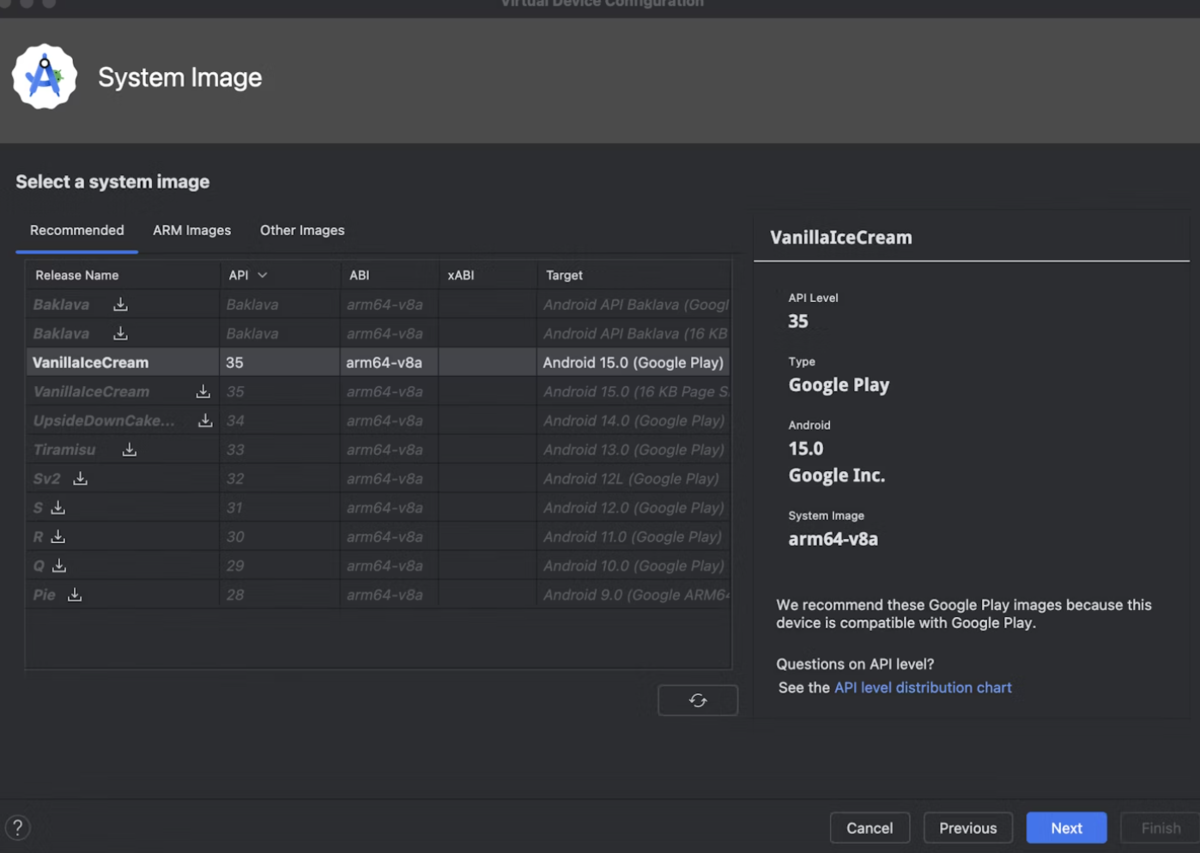The height and width of the screenshot is (853, 1200).
Task: Click API value 34 in the table
Action: [x=235, y=420]
